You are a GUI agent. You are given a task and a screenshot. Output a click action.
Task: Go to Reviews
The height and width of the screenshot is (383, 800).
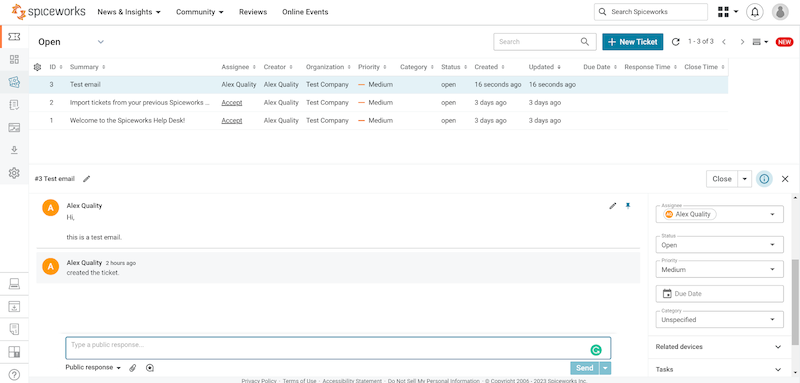coord(253,12)
